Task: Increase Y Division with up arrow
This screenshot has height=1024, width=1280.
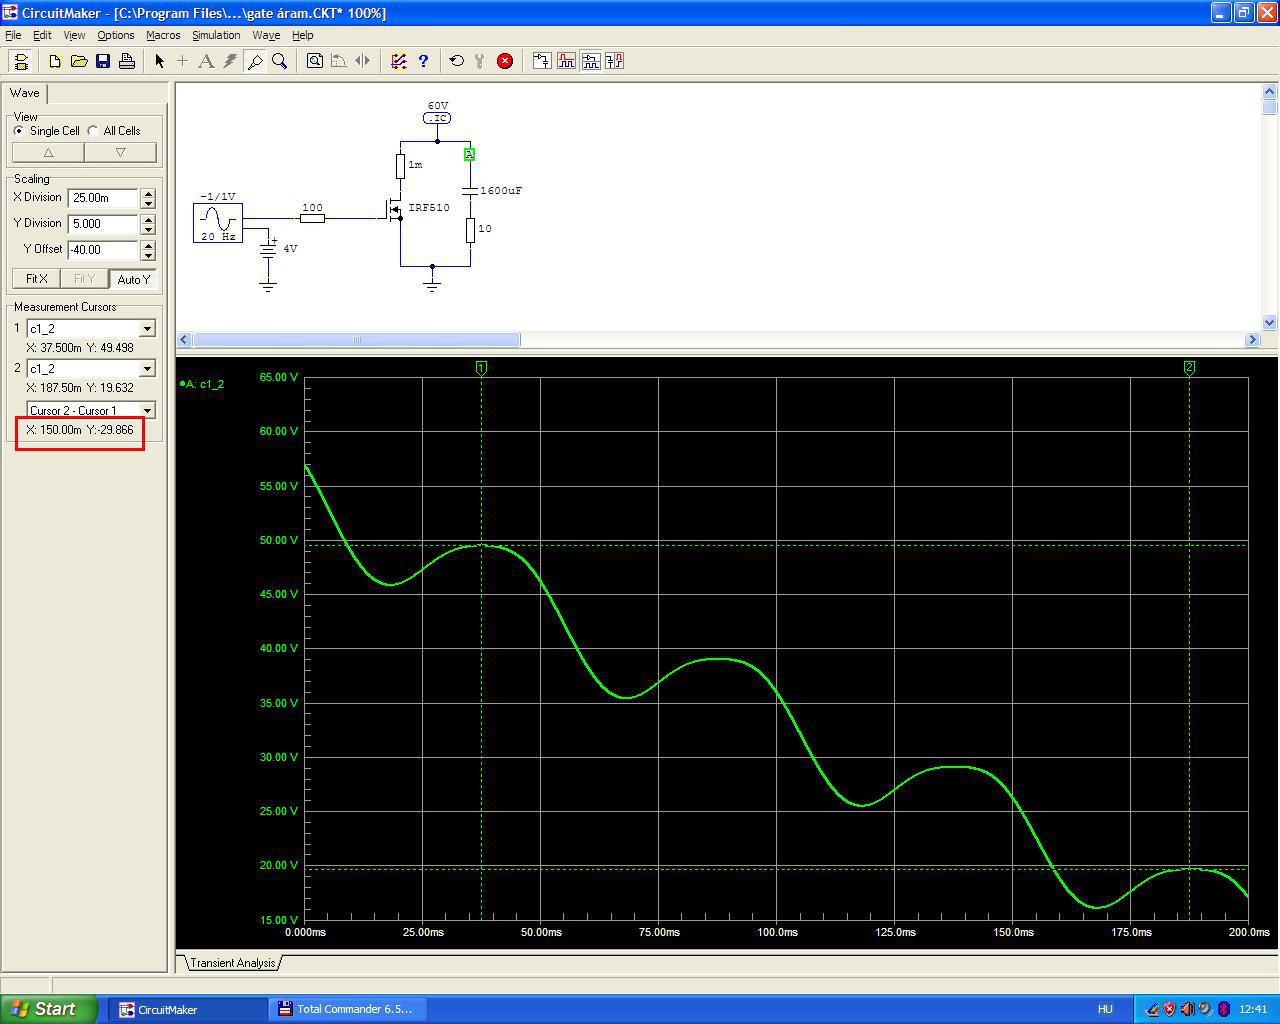Action: [149, 219]
